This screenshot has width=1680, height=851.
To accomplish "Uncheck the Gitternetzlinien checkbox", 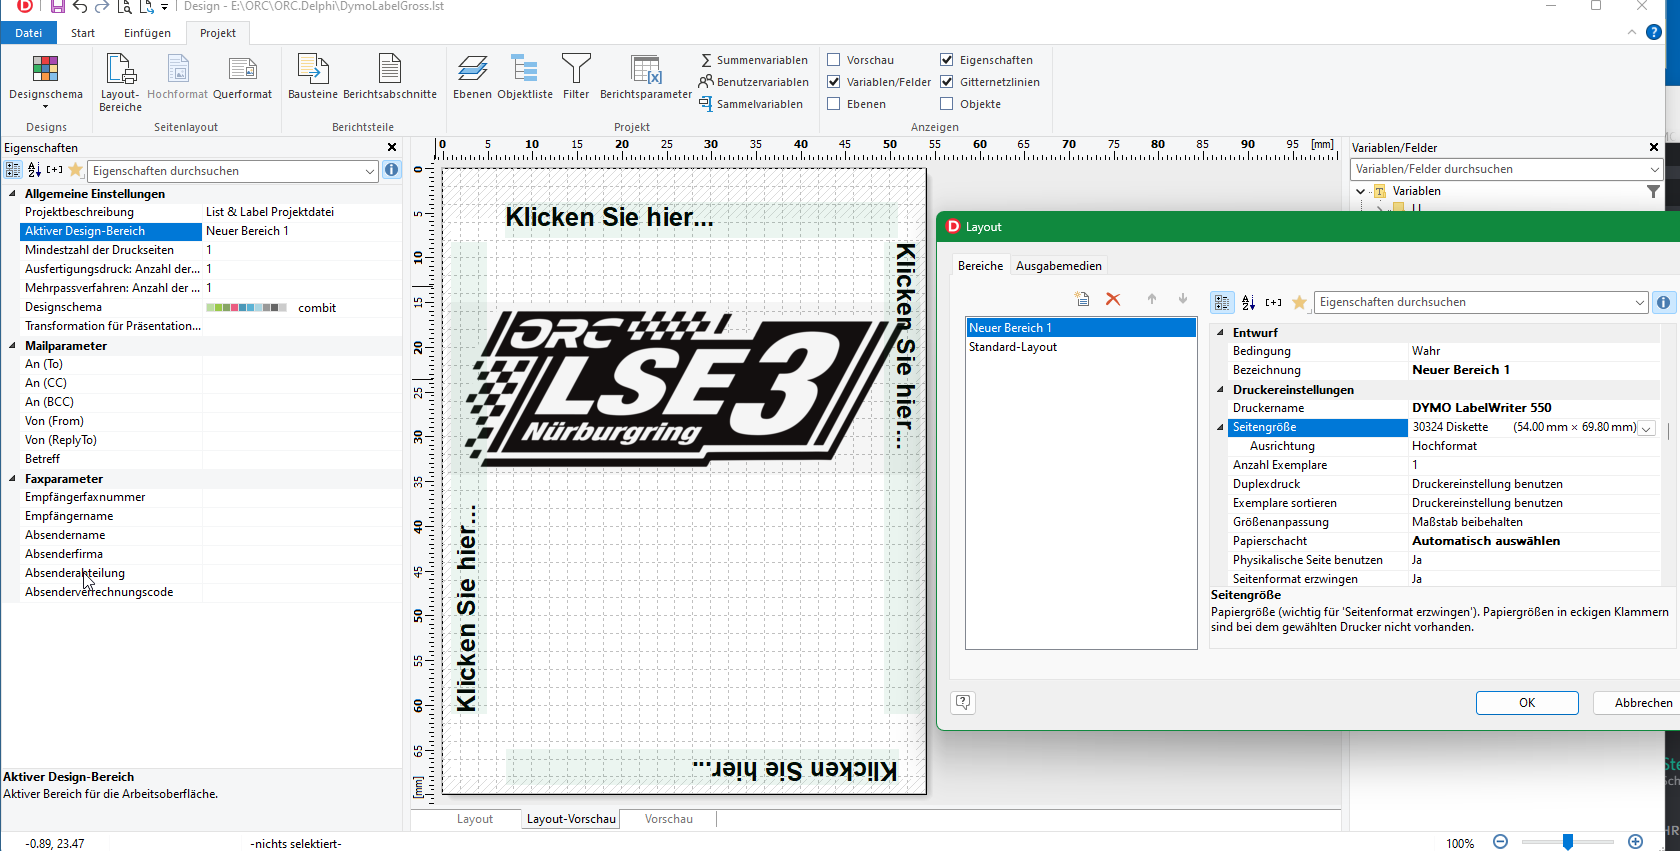I will pyautogui.click(x=947, y=82).
